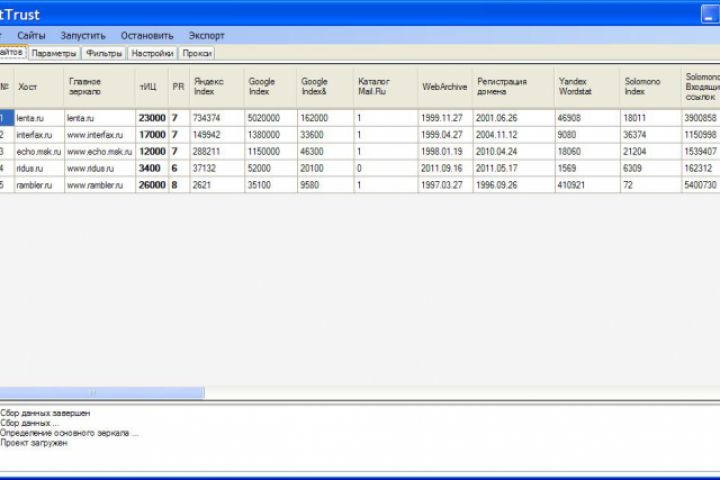Click the Solomono Index column header

pyautogui.click(x=651, y=86)
